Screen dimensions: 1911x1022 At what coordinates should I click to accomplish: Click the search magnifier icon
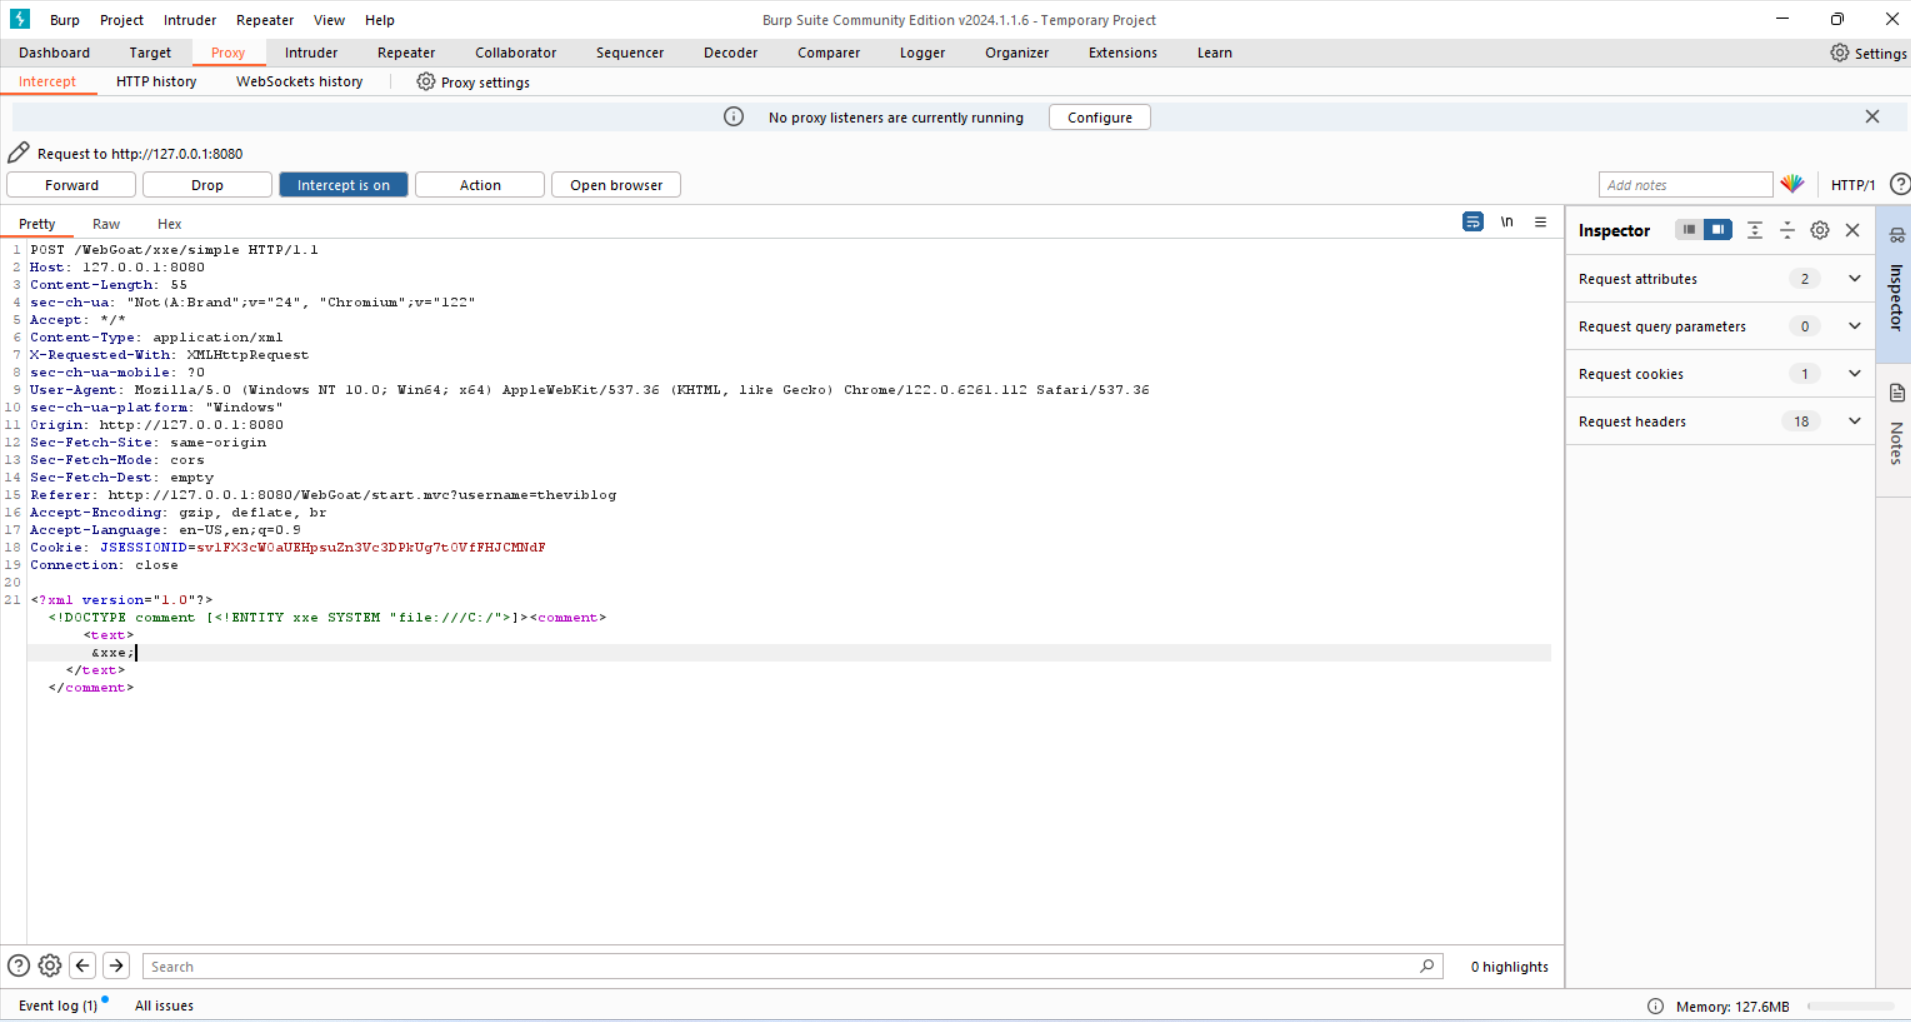pos(1427,966)
